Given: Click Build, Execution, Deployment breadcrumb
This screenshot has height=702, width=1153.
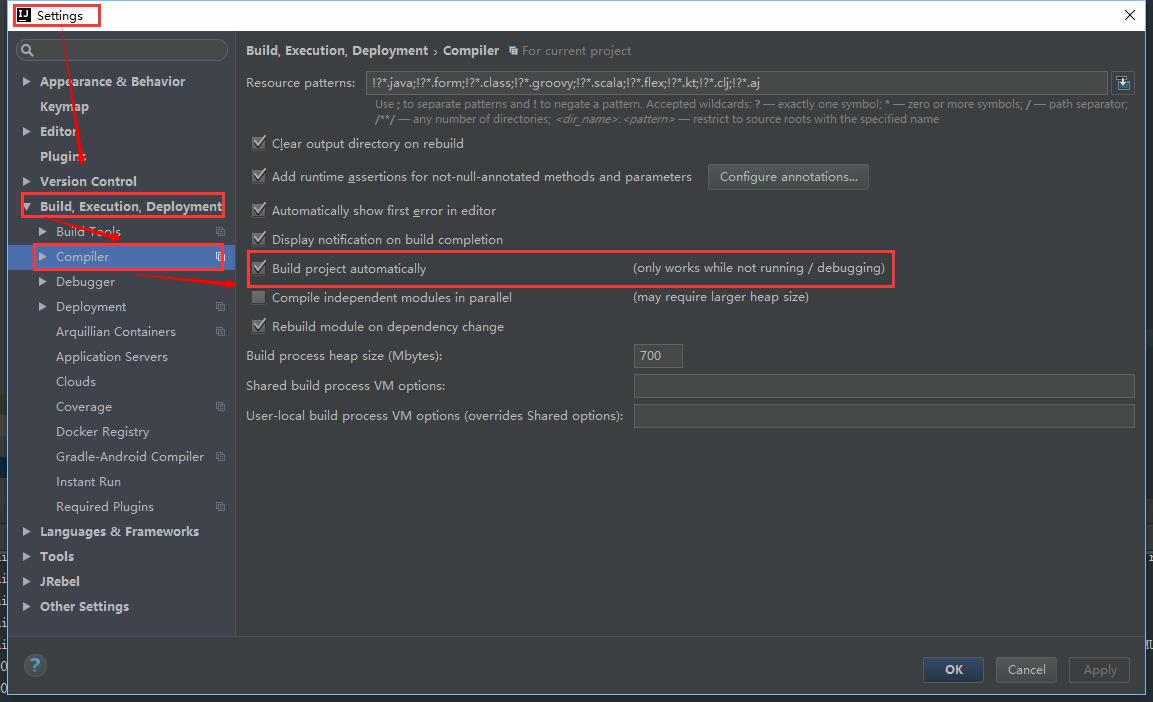Looking at the screenshot, I should (337, 51).
